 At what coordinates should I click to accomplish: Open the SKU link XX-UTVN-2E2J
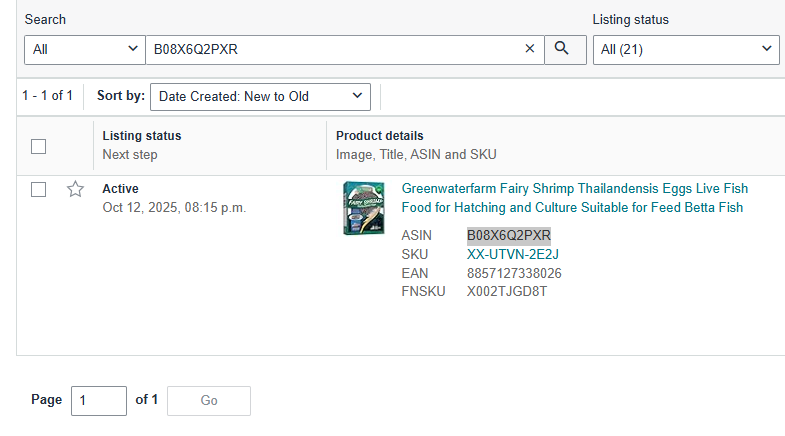513,254
